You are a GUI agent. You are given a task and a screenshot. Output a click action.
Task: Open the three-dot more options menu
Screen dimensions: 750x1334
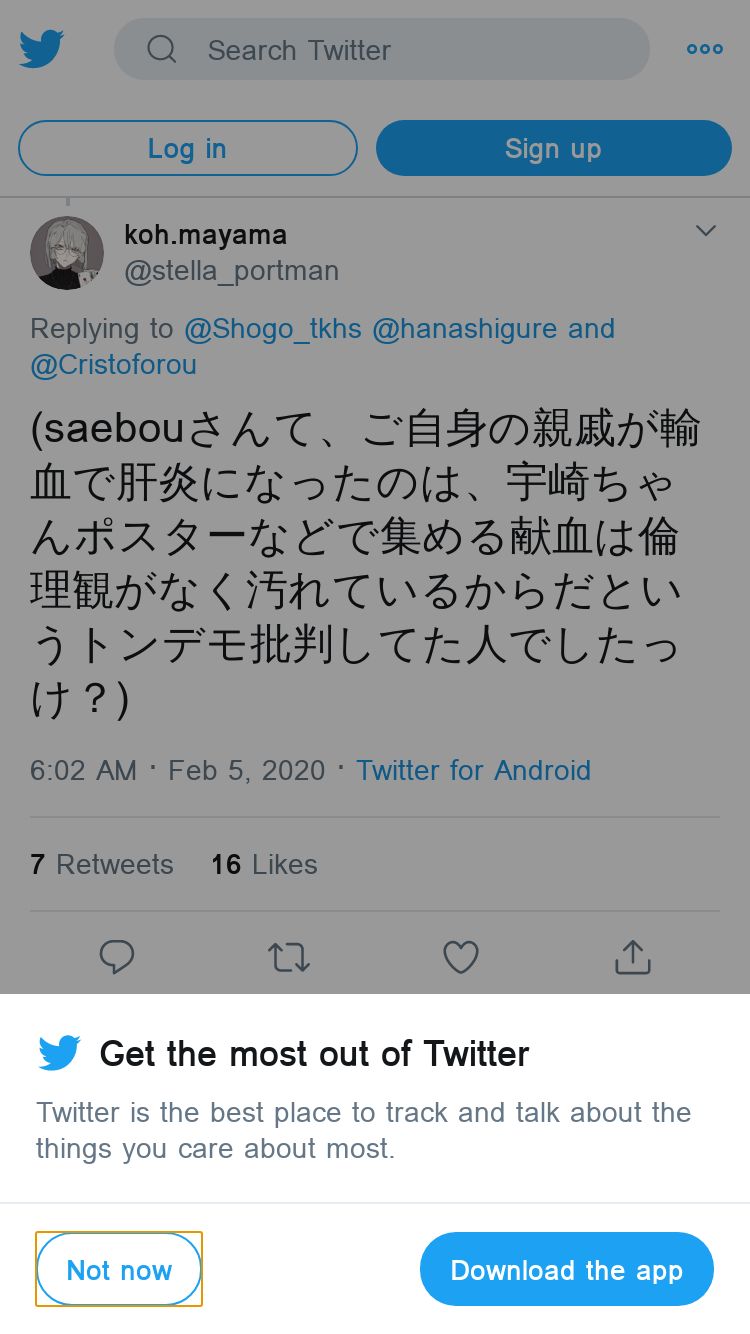[704, 49]
